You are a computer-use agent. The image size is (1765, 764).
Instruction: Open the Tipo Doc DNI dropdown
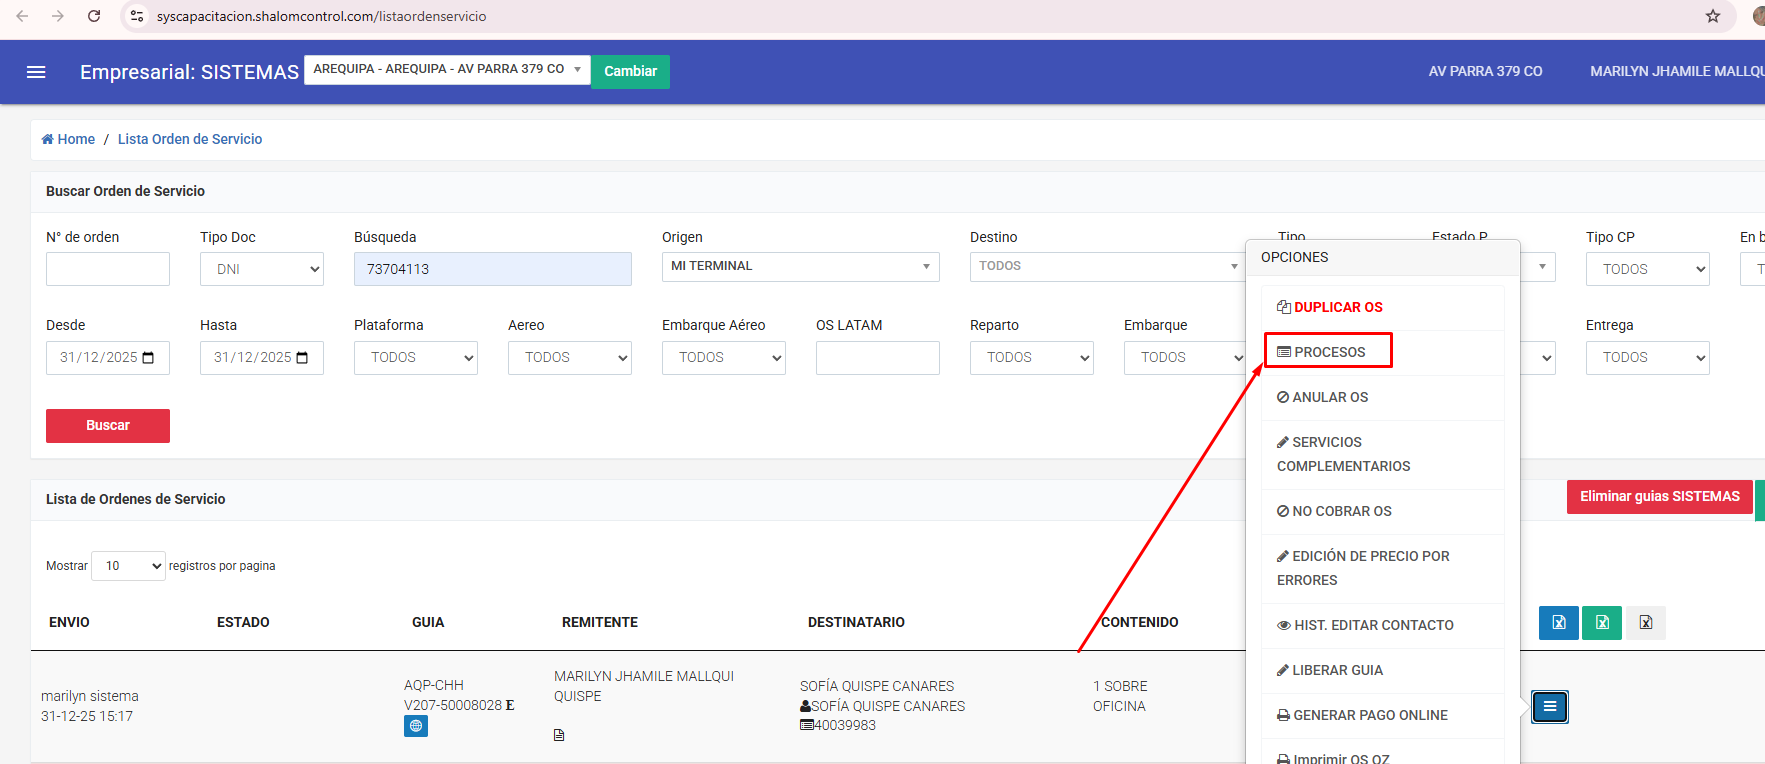coord(262,269)
